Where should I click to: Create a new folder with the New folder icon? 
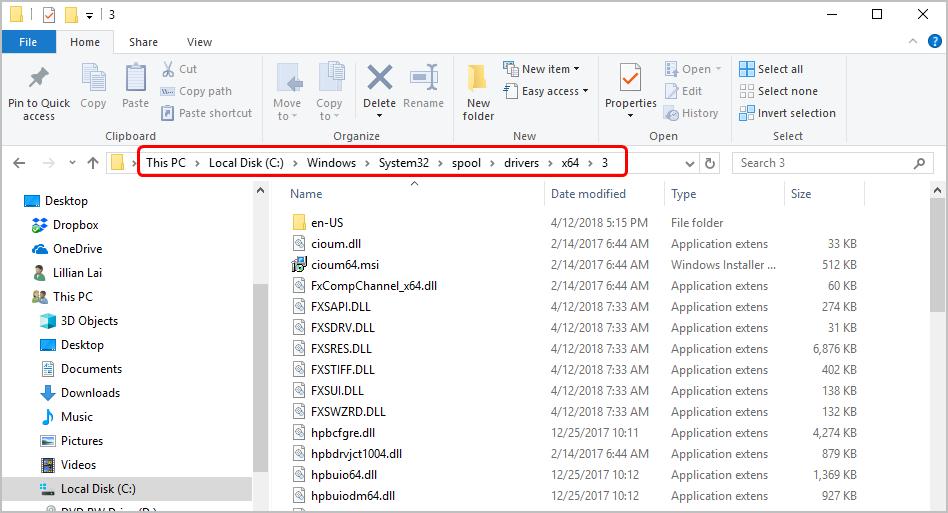tap(478, 80)
